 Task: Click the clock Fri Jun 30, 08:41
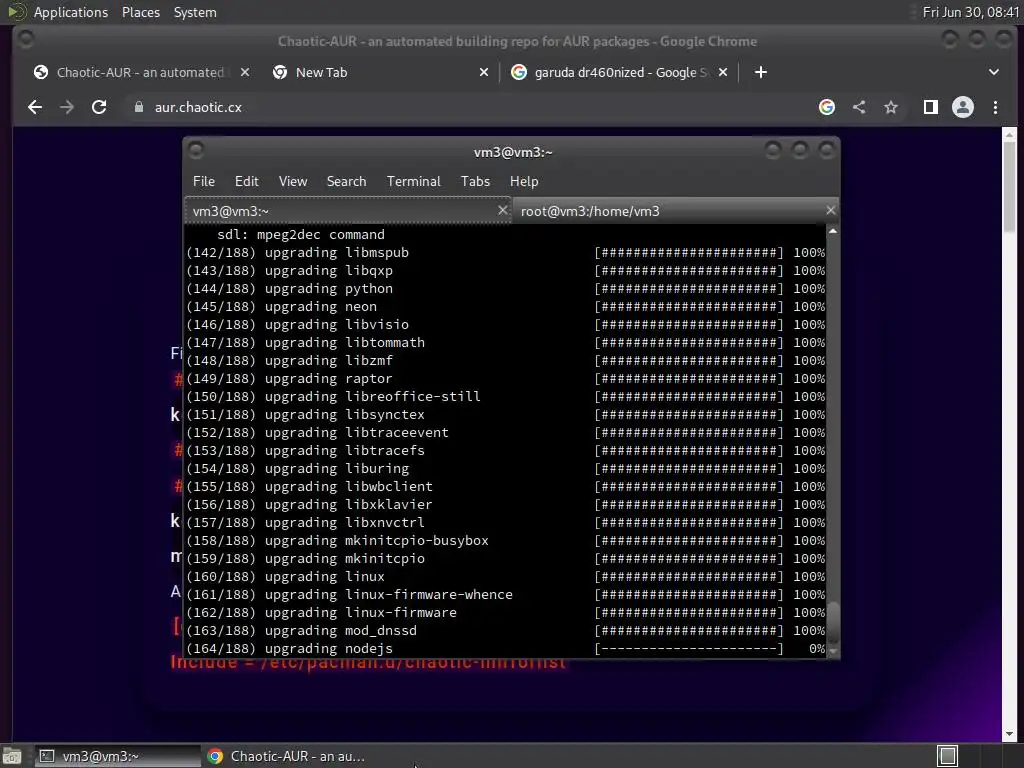click(x=970, y=12)
